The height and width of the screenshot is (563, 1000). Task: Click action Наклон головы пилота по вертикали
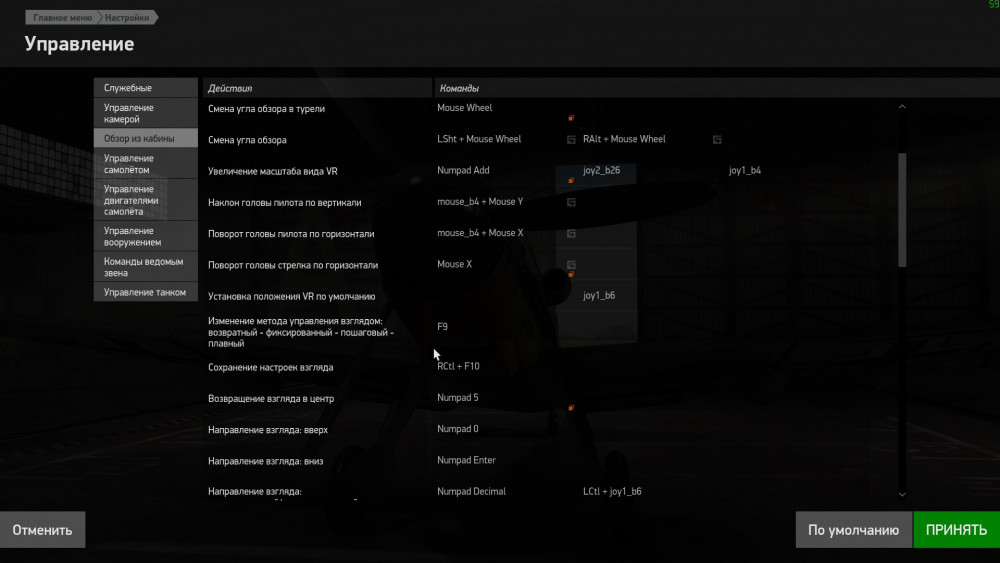point(284,202)
